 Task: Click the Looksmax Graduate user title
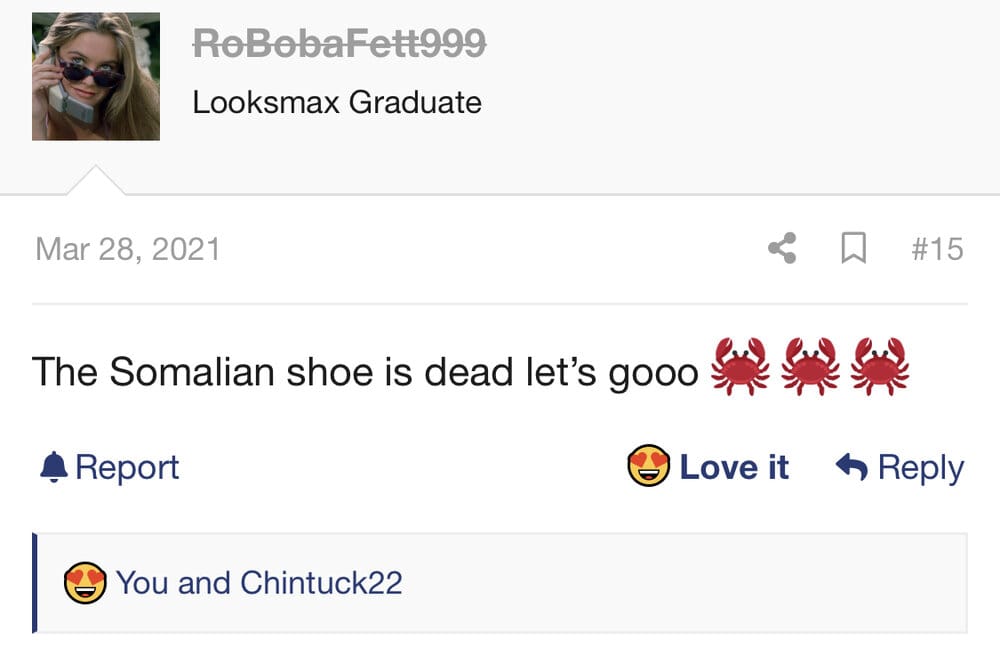pyautogui.click(x=337, y=102)
